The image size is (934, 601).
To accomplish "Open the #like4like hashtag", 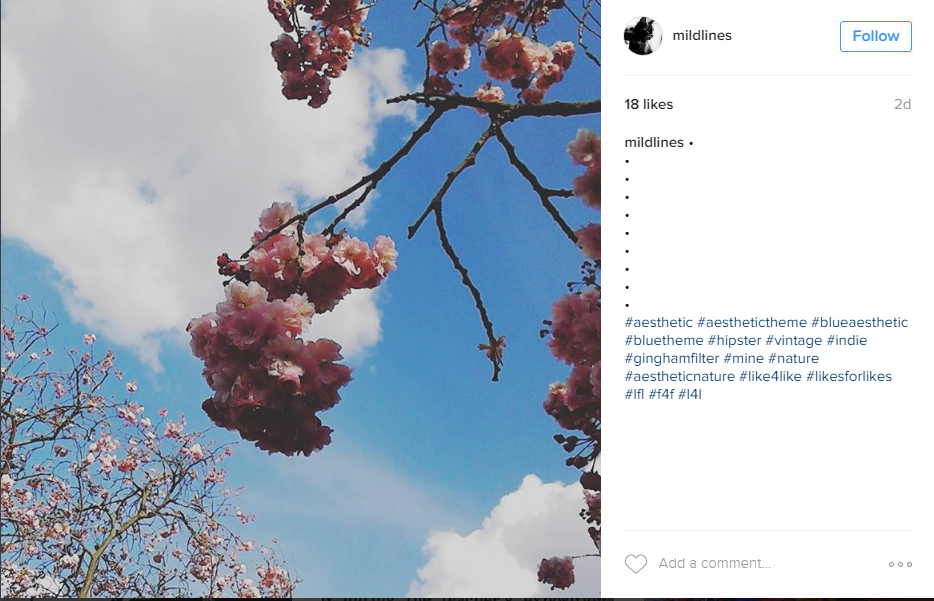I will pos(770,376).
